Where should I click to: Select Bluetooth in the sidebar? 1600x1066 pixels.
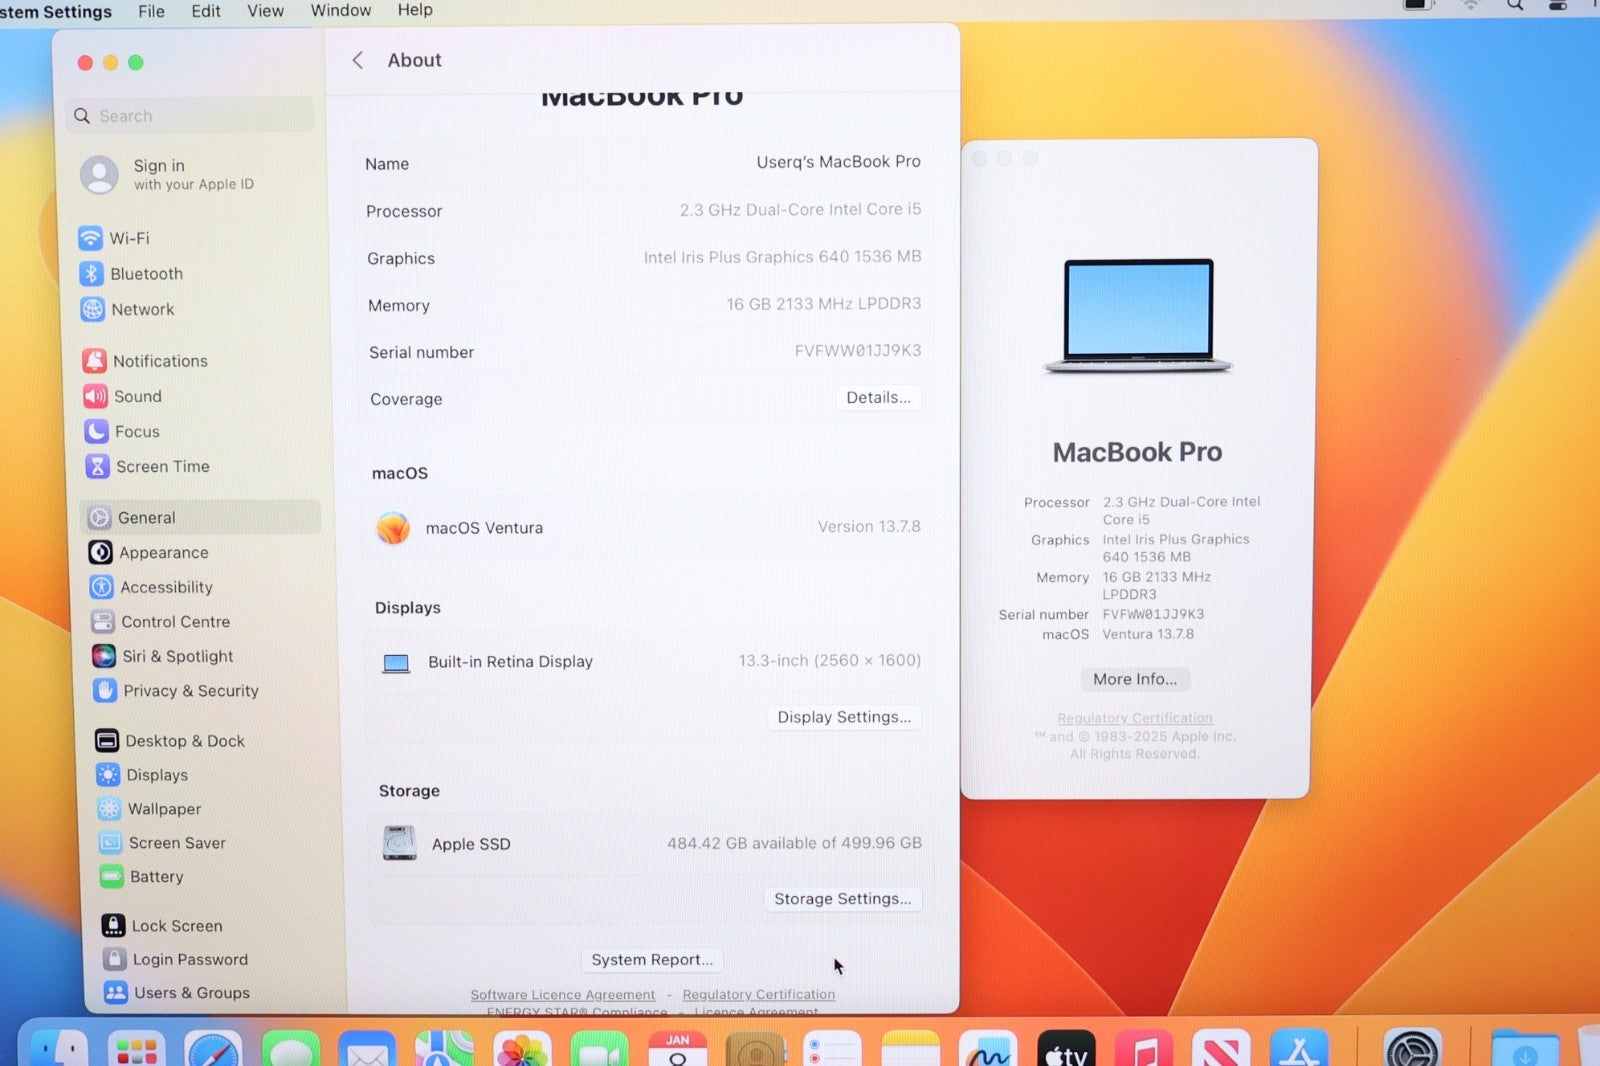(145, 274)
